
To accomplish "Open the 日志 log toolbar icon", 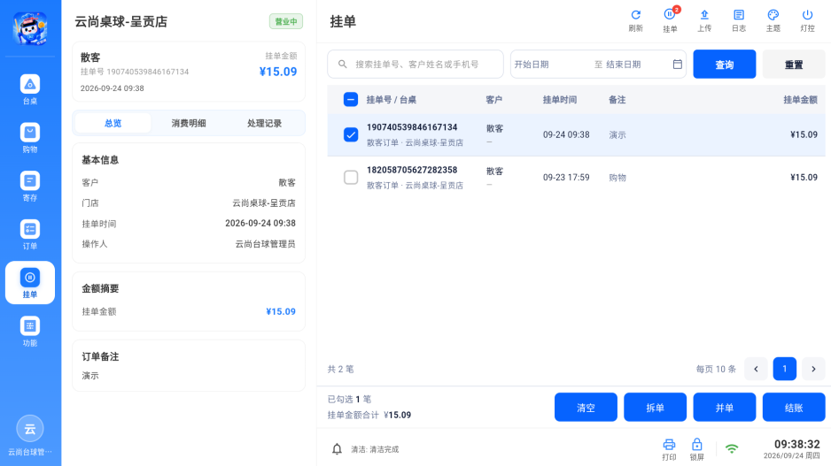I will (x=739, y=21).
